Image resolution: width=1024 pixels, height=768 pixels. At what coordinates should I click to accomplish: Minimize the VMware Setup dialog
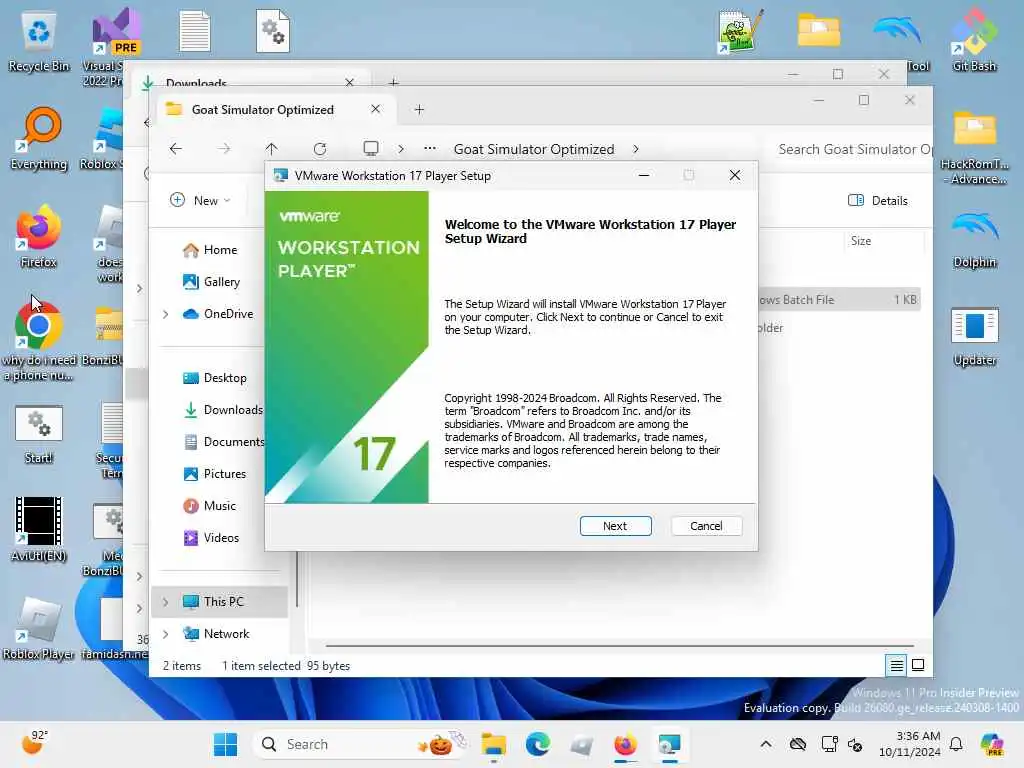(x=644, y=175)
